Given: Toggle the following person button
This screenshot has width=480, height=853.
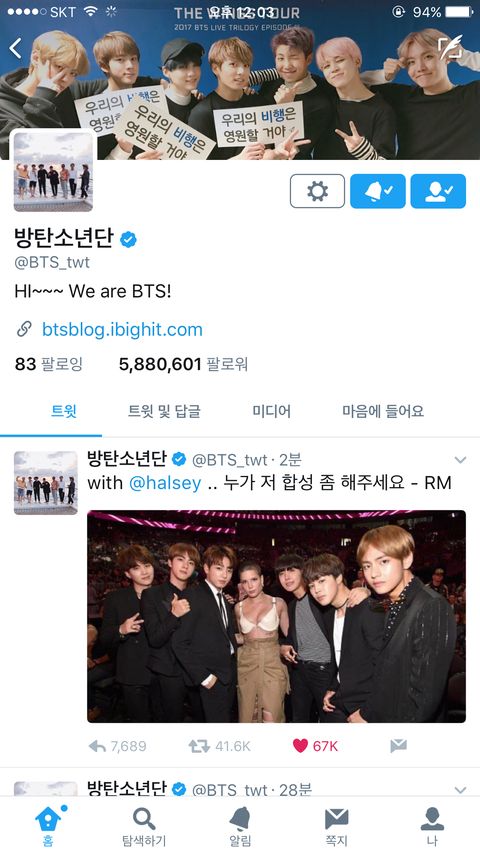Looking at the screenshot, I should 438,191.
